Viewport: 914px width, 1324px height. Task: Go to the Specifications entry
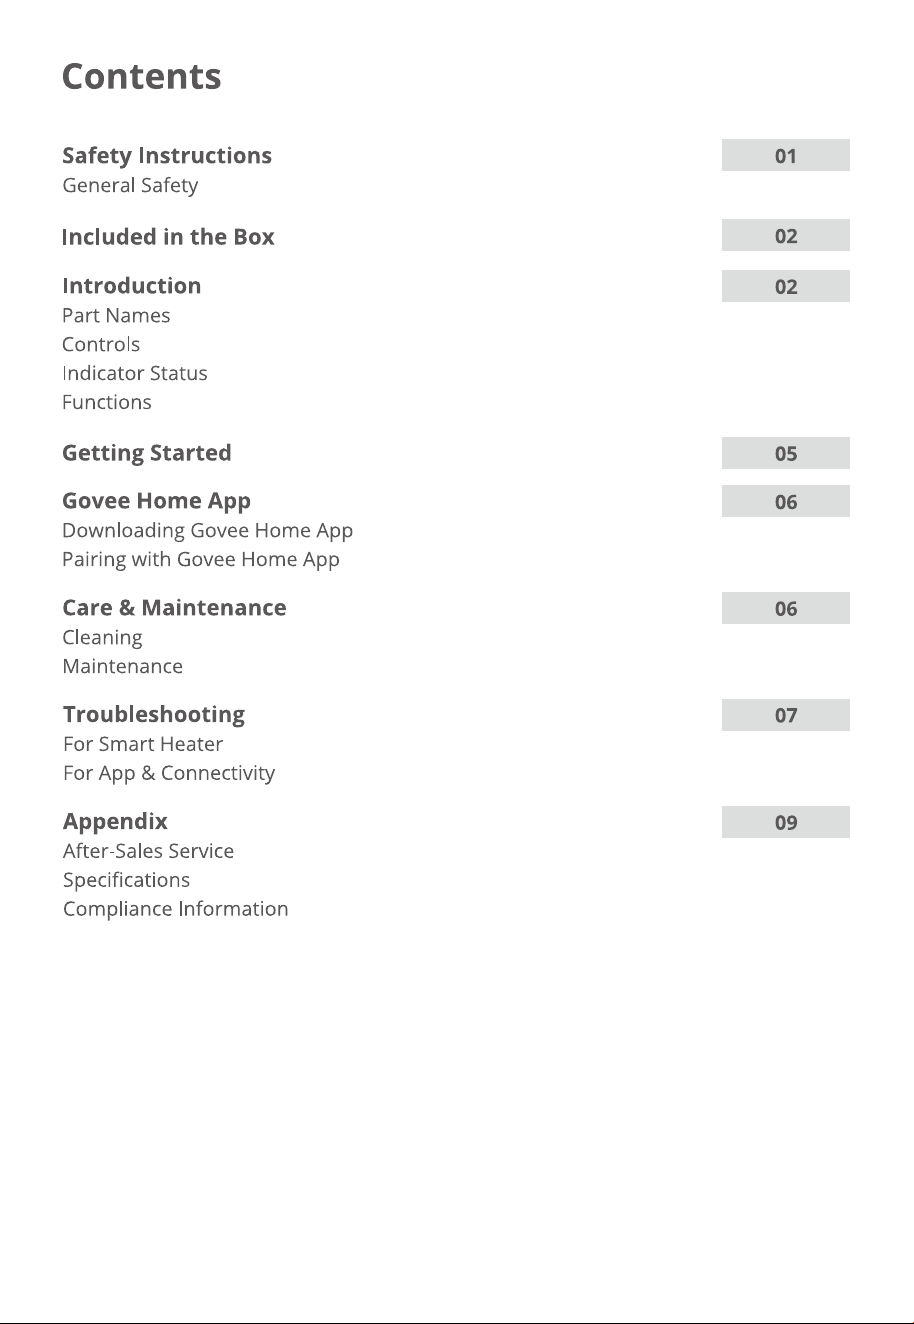(x=126, y=880)
